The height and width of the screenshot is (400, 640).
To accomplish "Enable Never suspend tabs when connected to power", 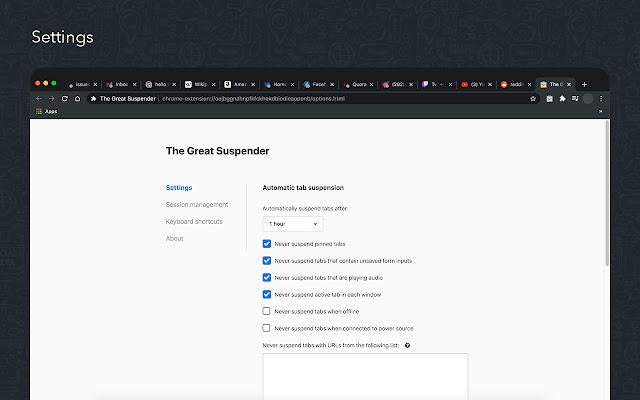I will (267, 328).
